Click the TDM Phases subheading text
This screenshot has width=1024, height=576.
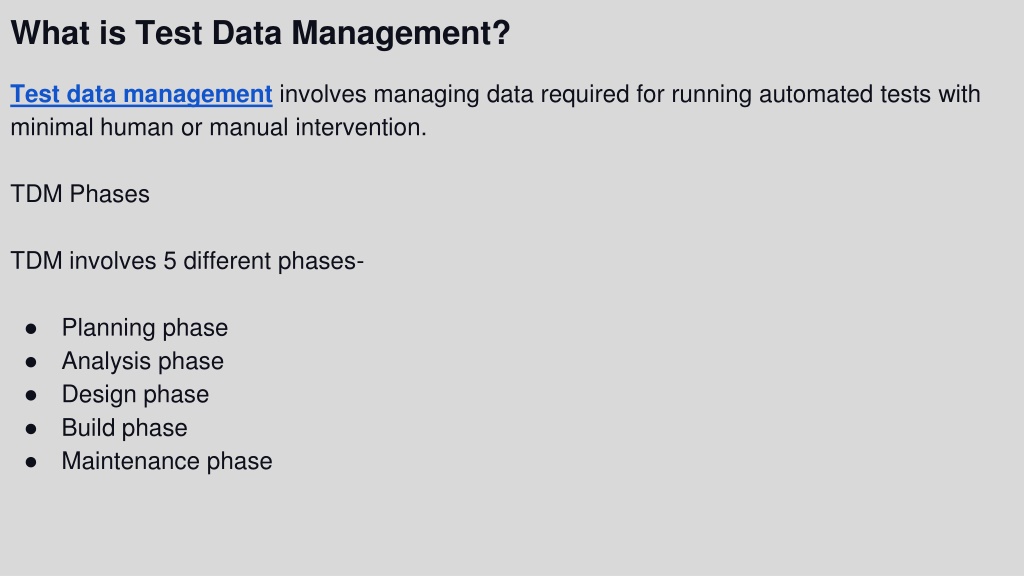tap(80, 194)
